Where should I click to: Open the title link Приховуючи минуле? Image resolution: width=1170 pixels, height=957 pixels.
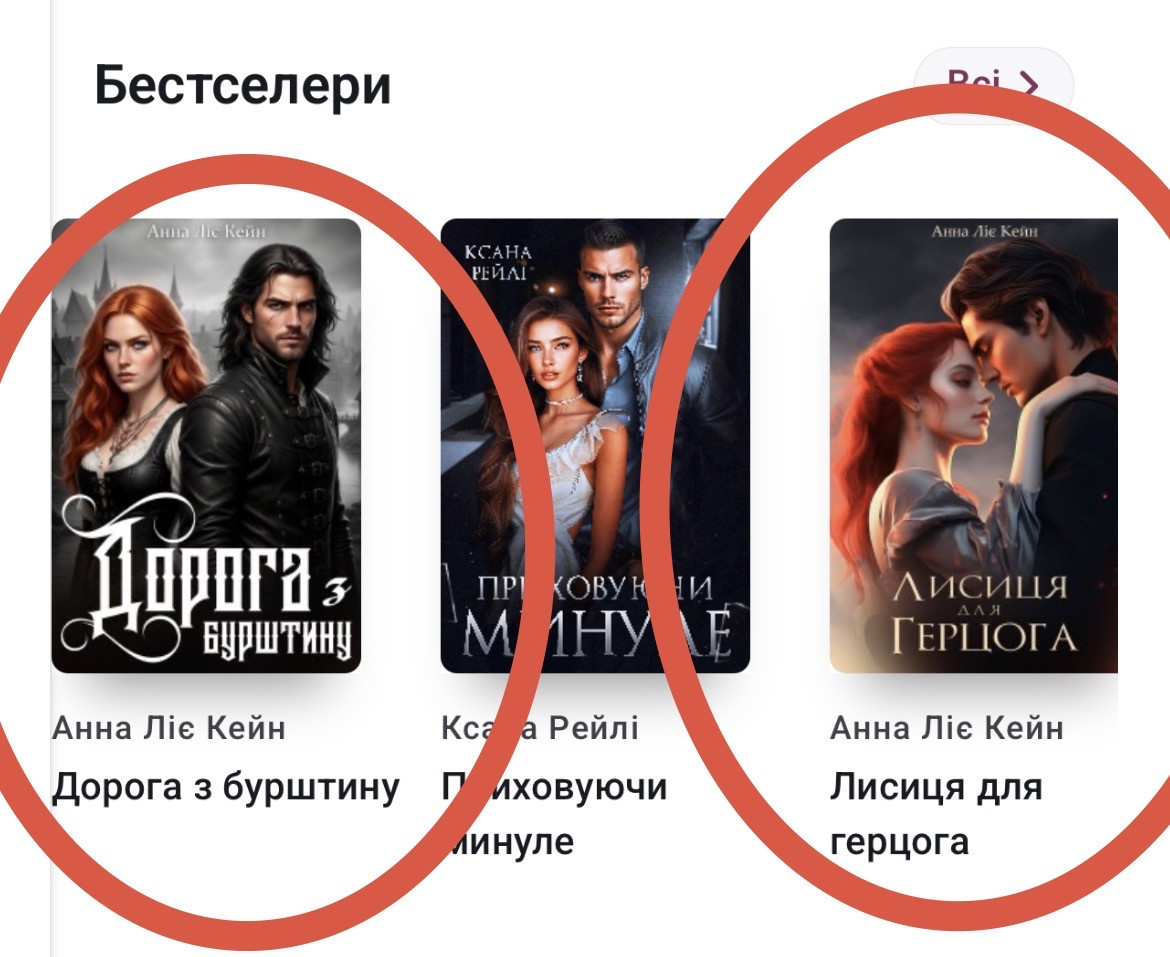[x=554, y=815]
